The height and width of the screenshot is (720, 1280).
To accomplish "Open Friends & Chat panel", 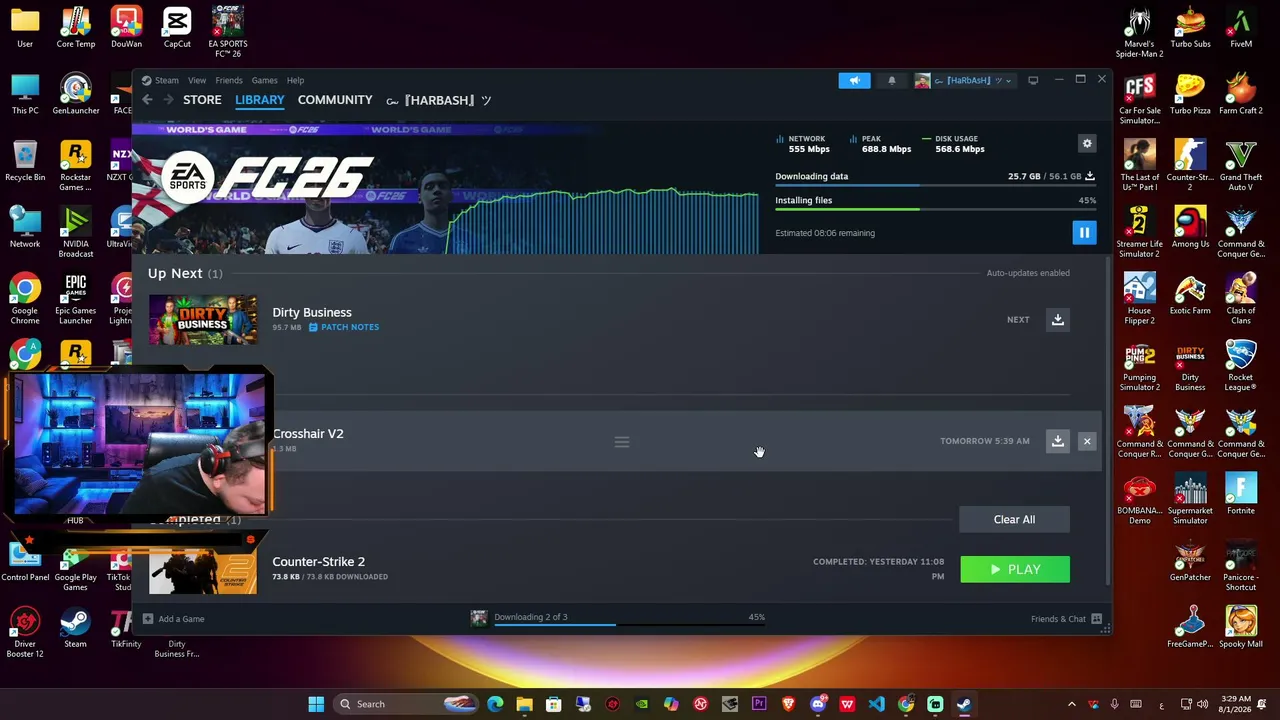I will (1066, 619).
